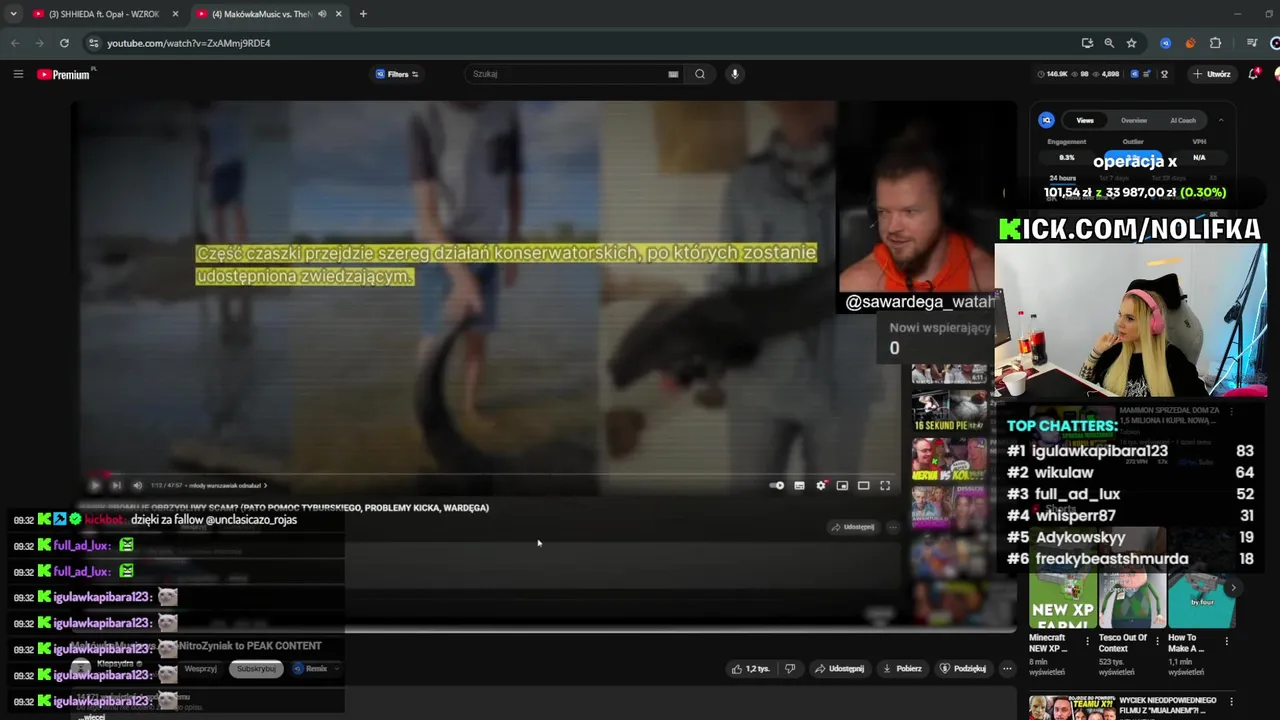The width and height of the screenshot is (1280, 720).
Task: Open a new browser tab
Action: tap(363, 14)
